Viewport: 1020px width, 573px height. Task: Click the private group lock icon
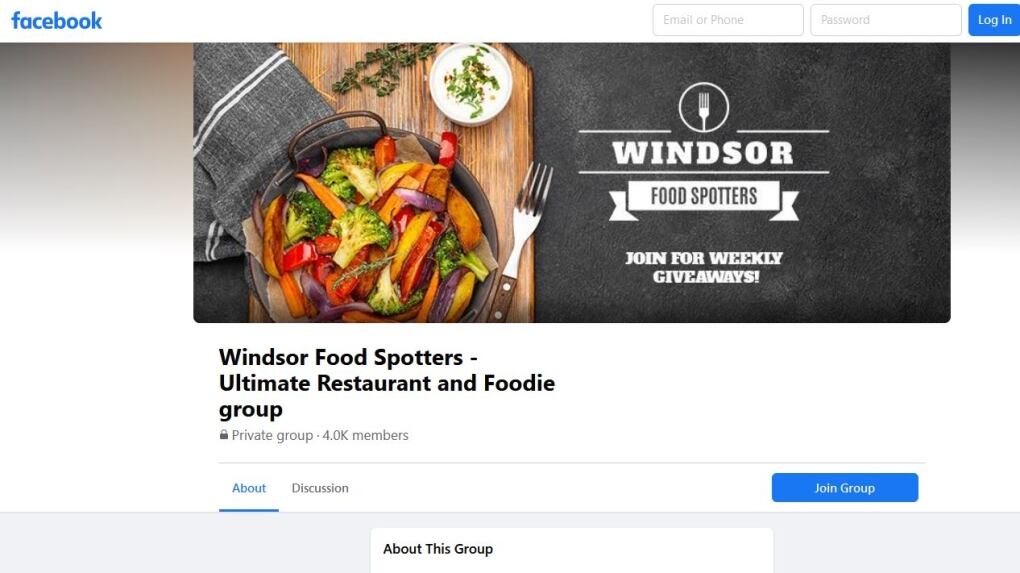224,434
